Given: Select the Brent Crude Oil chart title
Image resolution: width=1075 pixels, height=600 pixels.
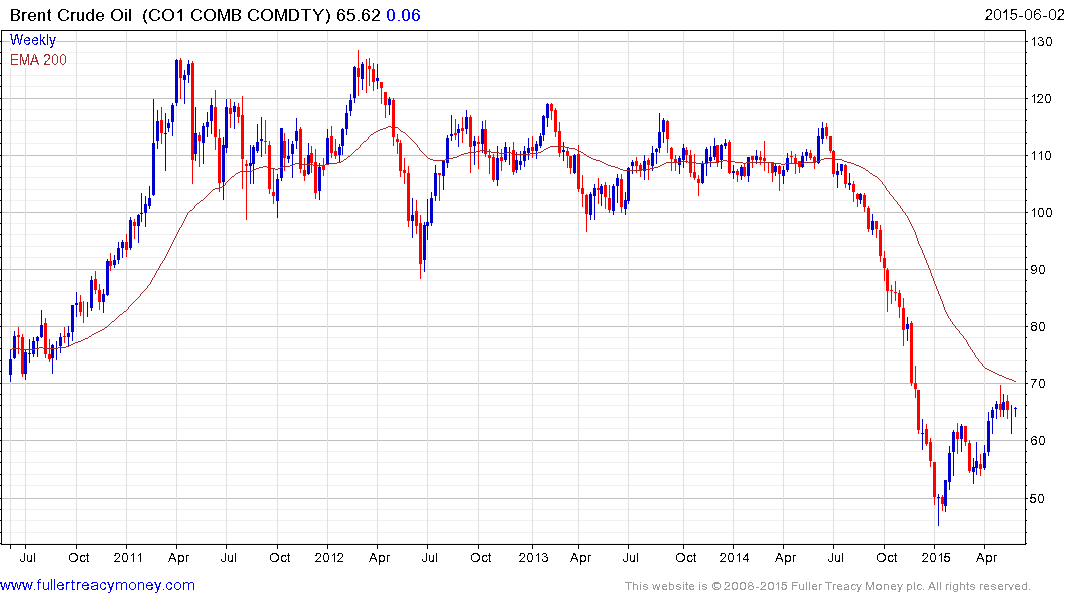Looking at the screenshot, I should pyautogui.click(x=71, y=15).
